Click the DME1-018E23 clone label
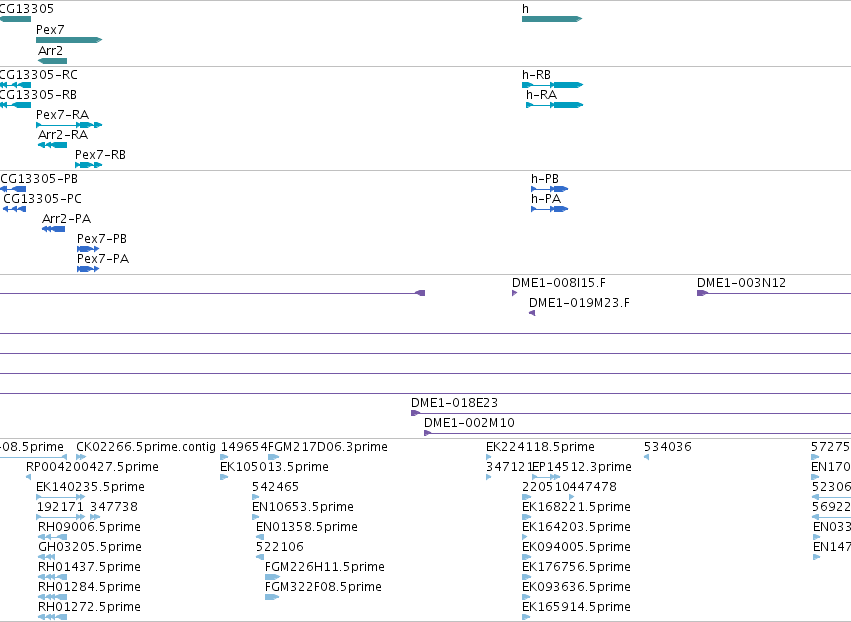 (x=454, y=403)
